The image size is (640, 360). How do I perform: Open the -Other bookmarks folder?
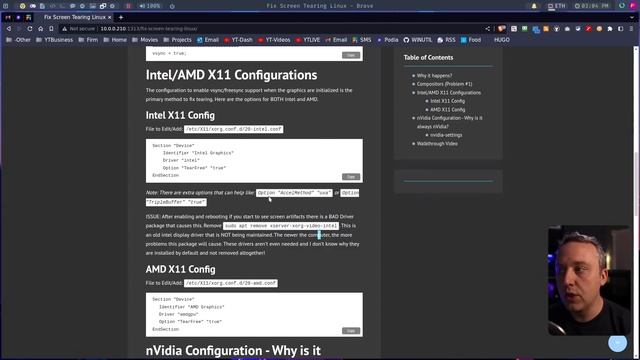19,40
